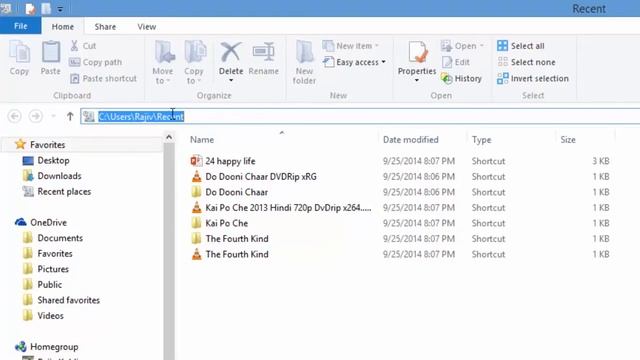Screen dimensions: 640x360
Task: Open the Open button dropdown
Action: coord(463,46)
